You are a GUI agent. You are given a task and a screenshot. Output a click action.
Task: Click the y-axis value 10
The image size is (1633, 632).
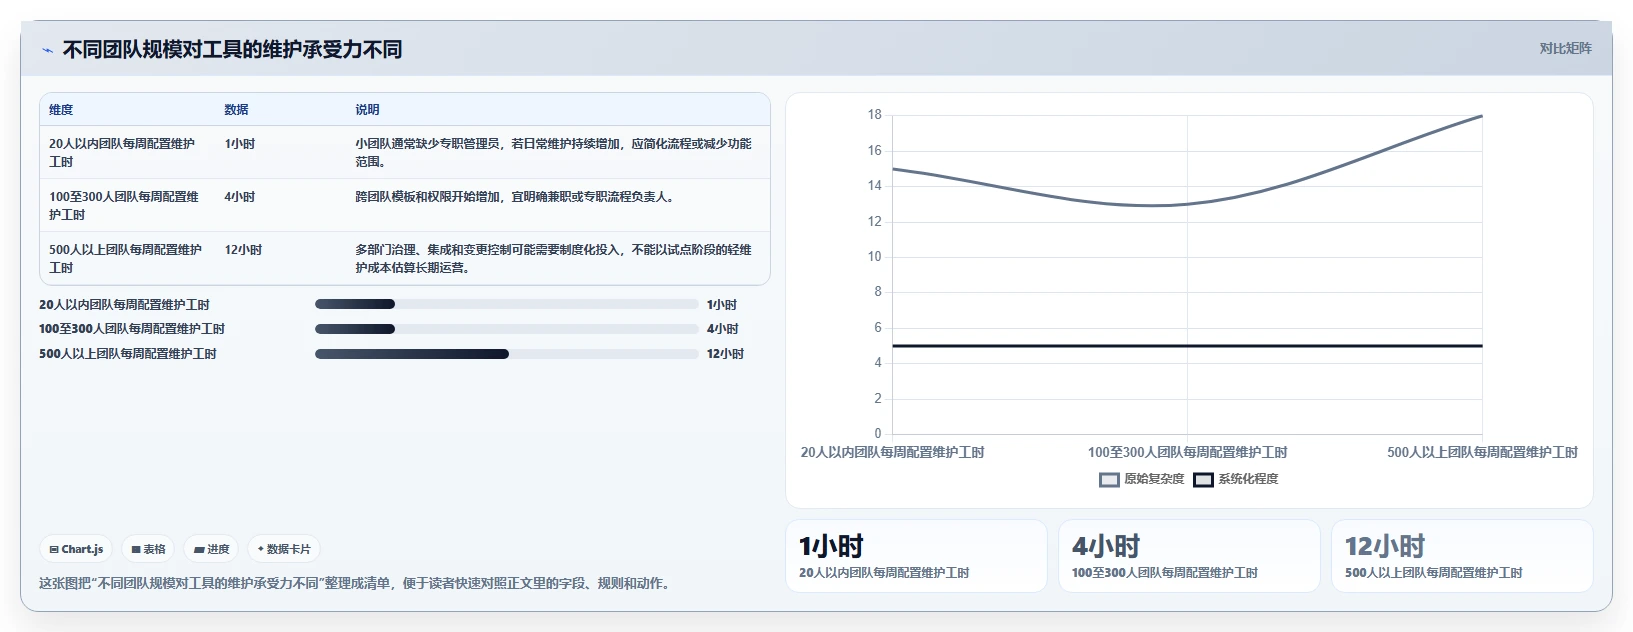[875, 257]
